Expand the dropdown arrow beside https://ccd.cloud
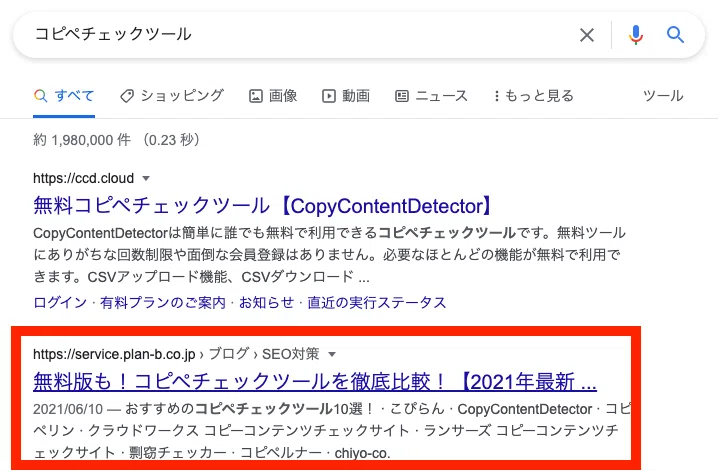Screen dimensions: 718x472 tap(146, 178)
